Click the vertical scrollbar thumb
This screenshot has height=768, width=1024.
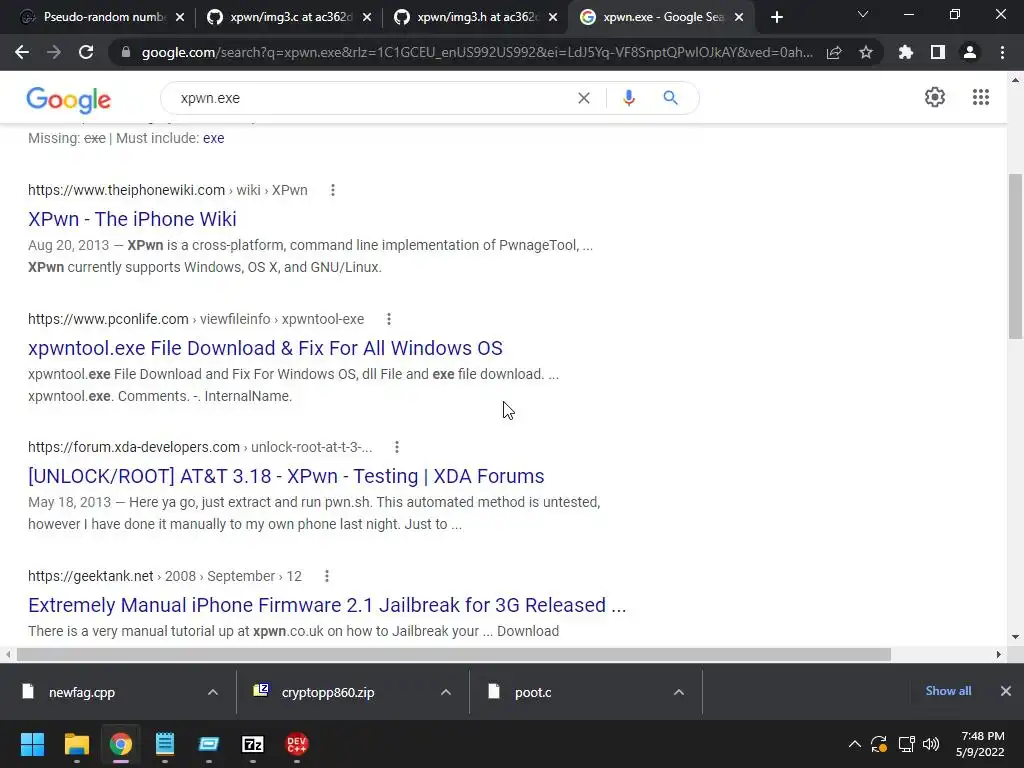tap(1015, 256)
